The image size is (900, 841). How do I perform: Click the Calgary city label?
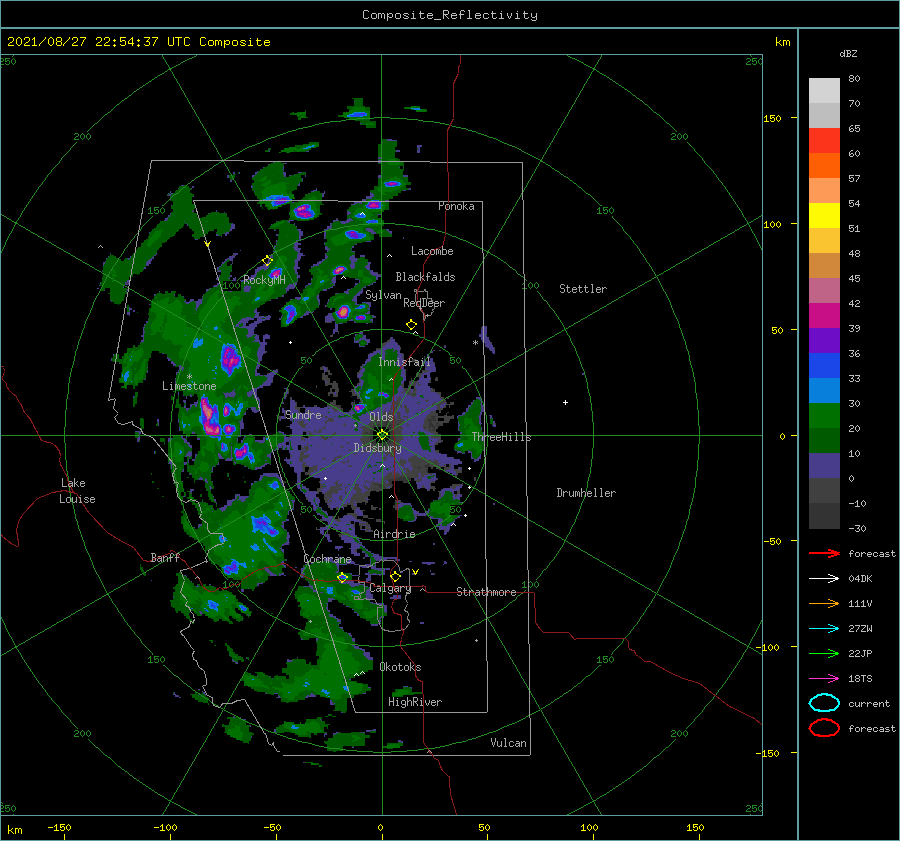pyautogui.click(x=390, y=588)
